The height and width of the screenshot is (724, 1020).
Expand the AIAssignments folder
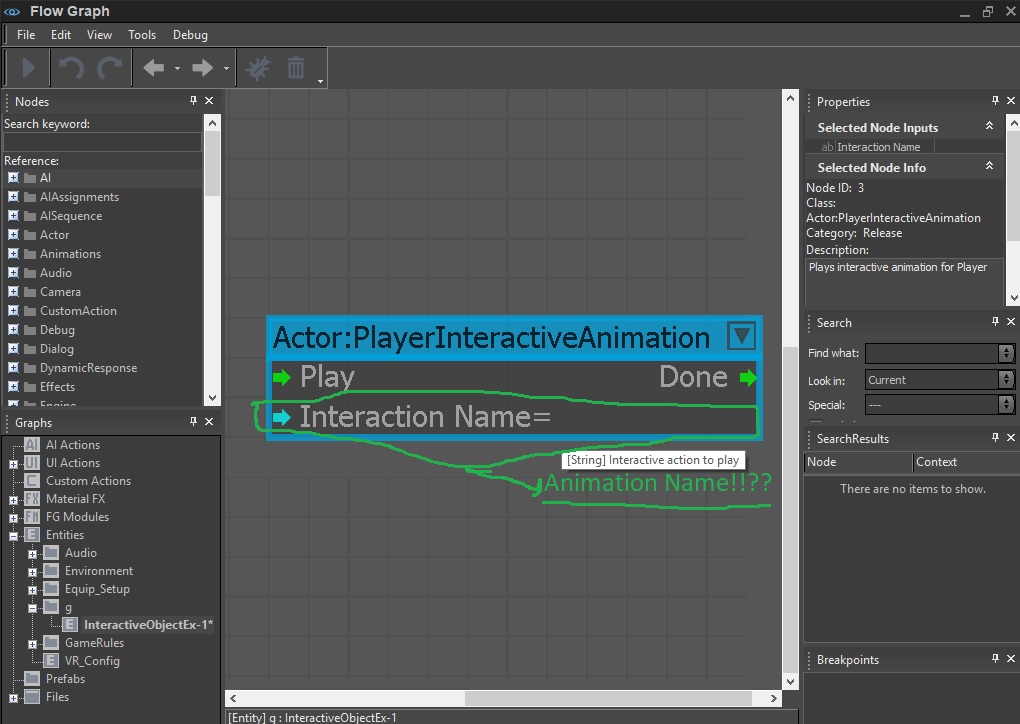(x=13, y=196)
